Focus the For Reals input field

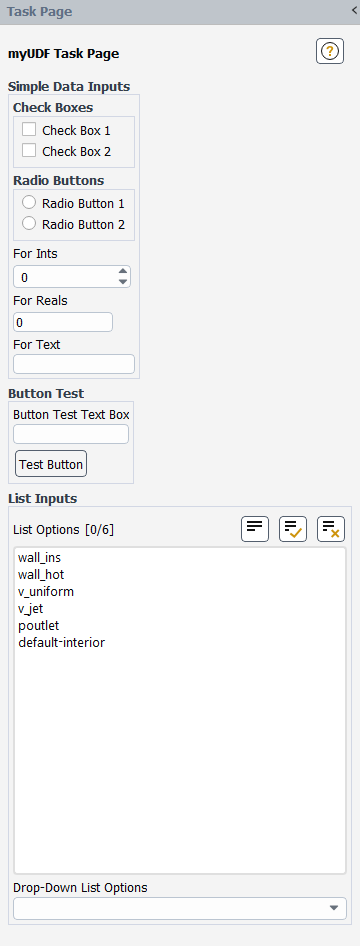[63, 322]
